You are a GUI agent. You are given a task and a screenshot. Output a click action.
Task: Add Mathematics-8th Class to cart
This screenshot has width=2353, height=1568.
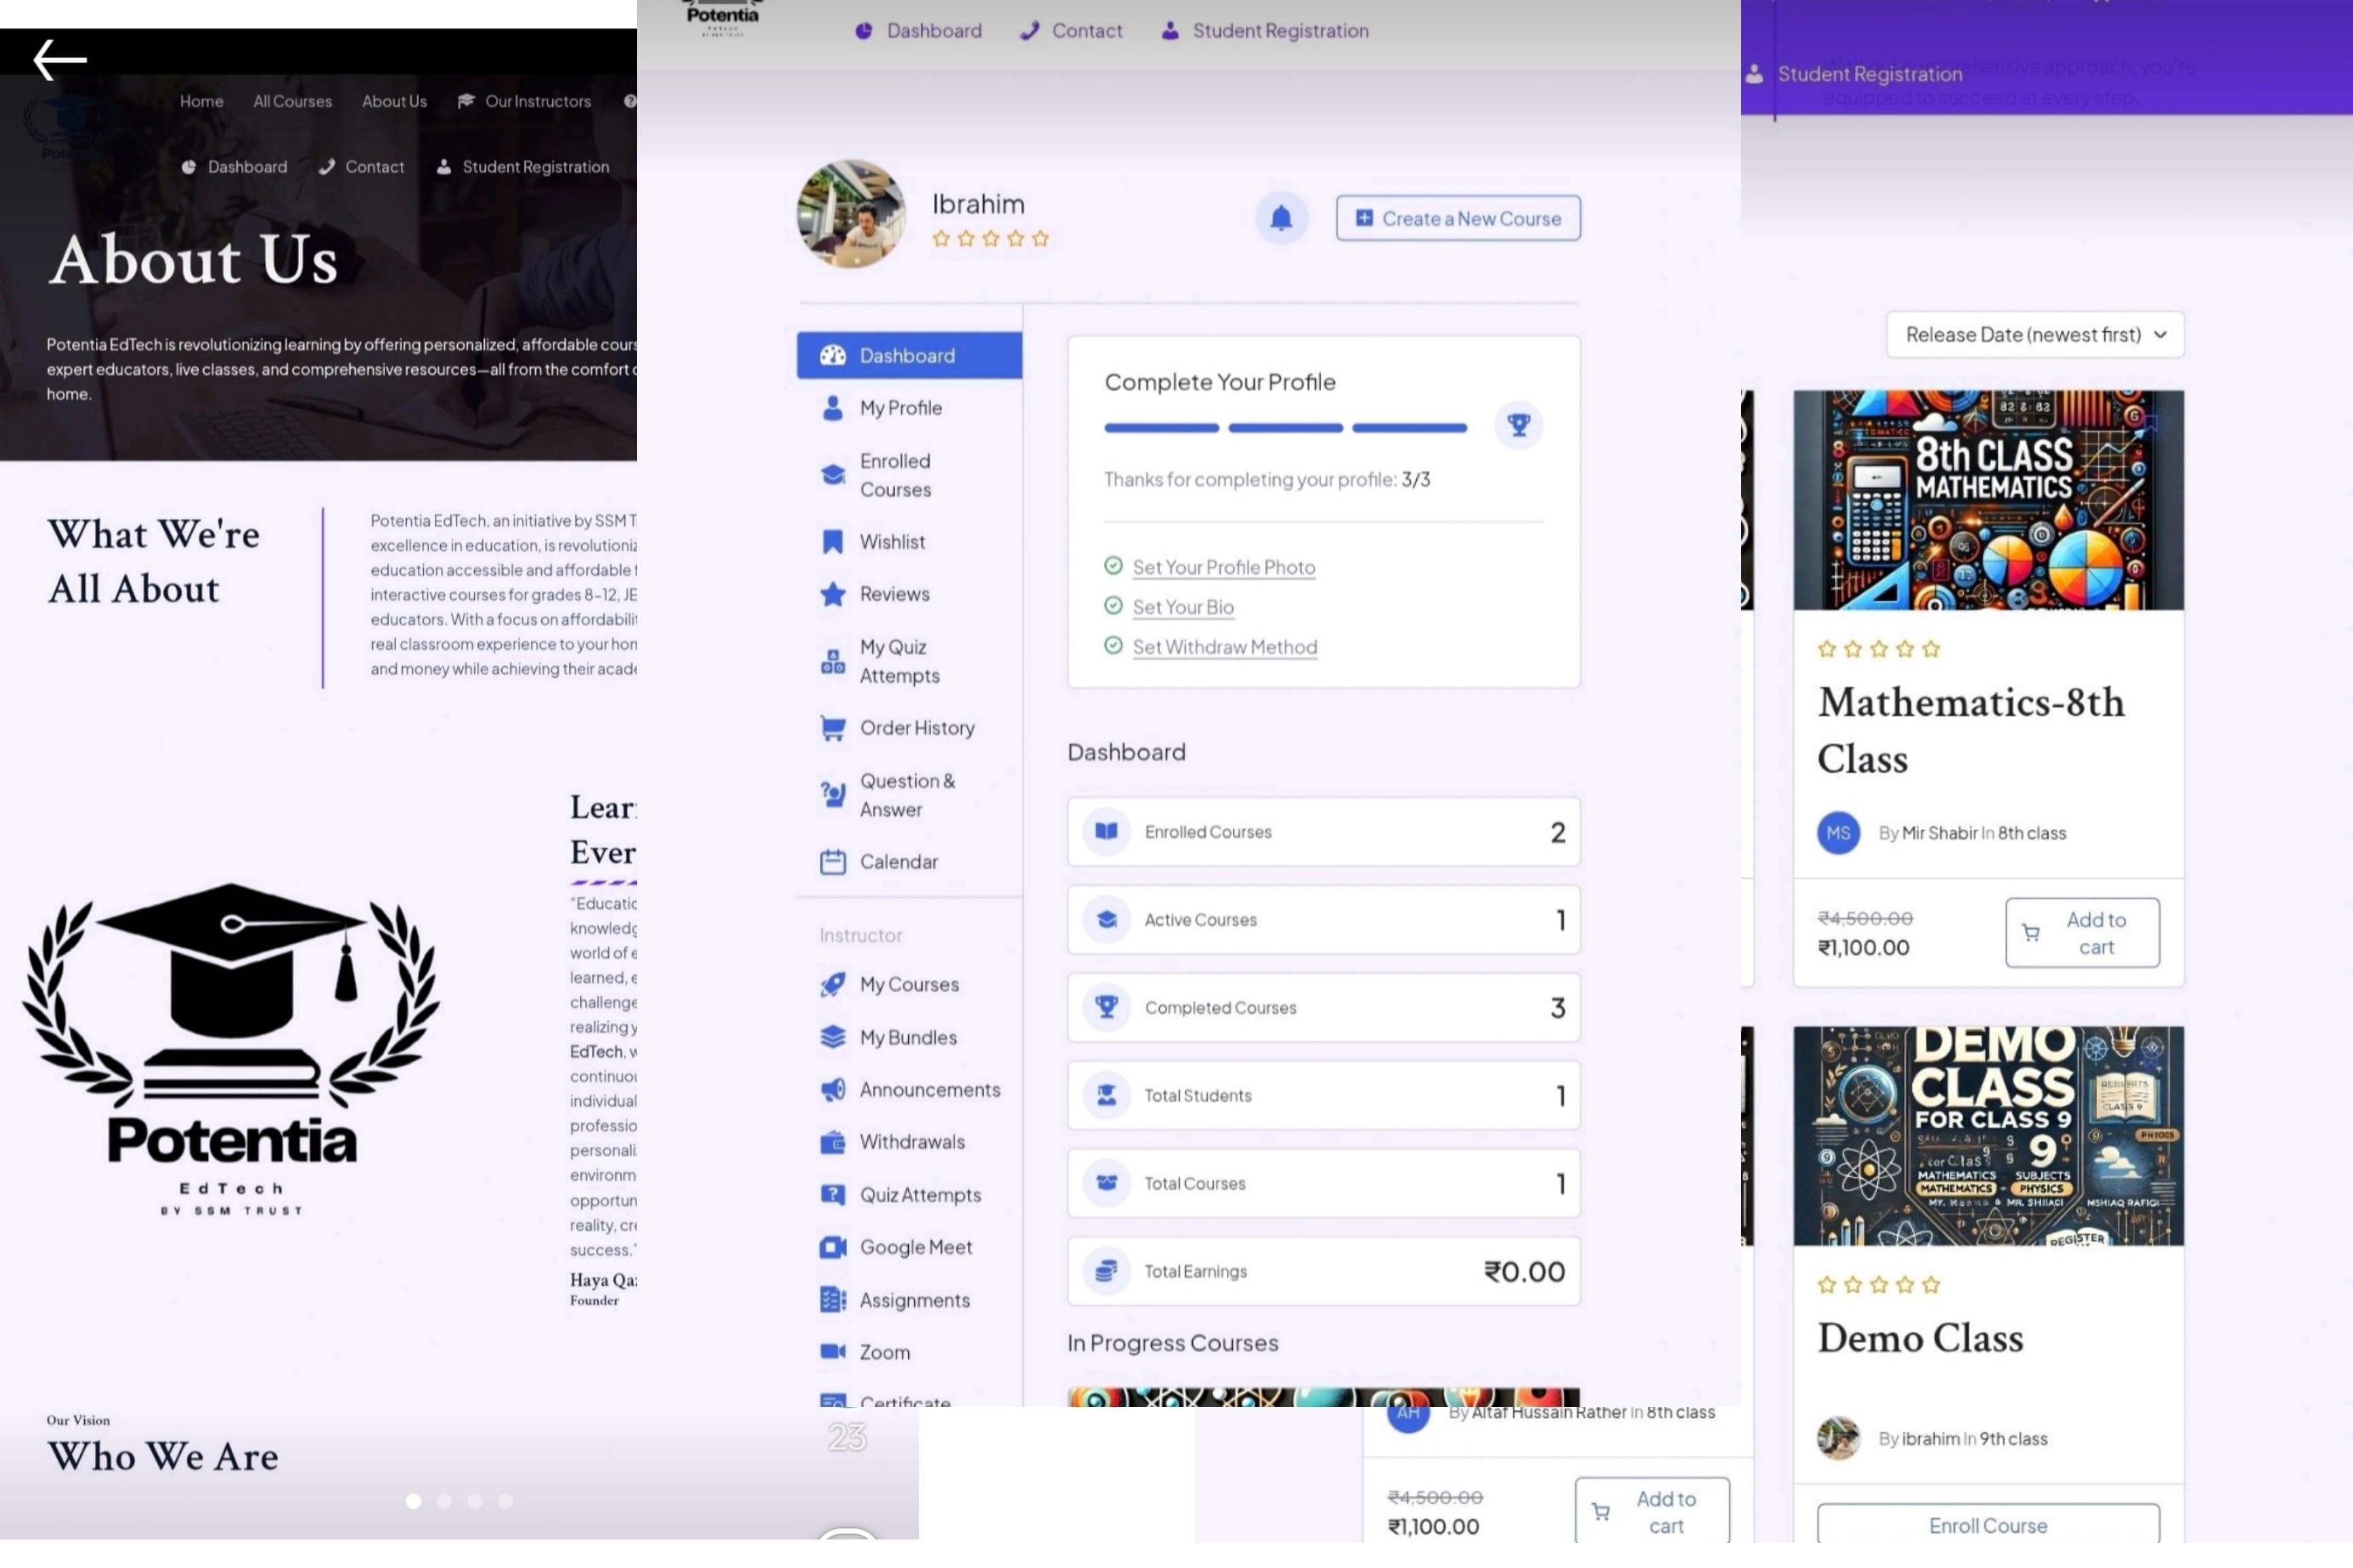point(2081,932)
